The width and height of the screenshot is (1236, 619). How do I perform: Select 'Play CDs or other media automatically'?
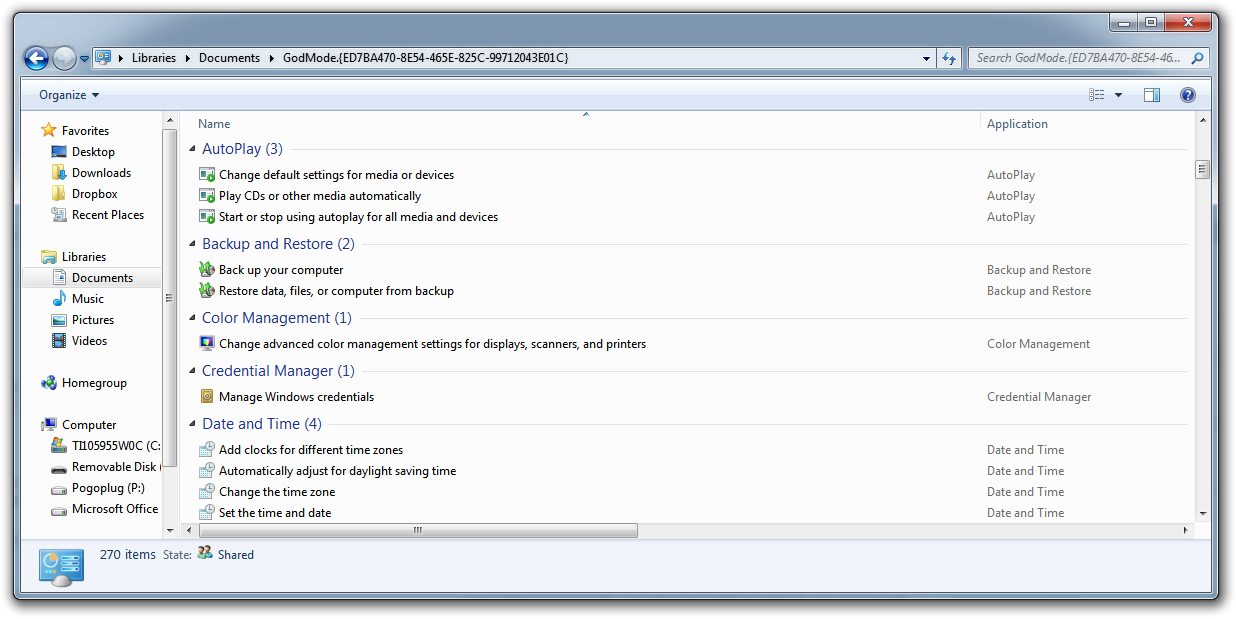coord(320,196)
